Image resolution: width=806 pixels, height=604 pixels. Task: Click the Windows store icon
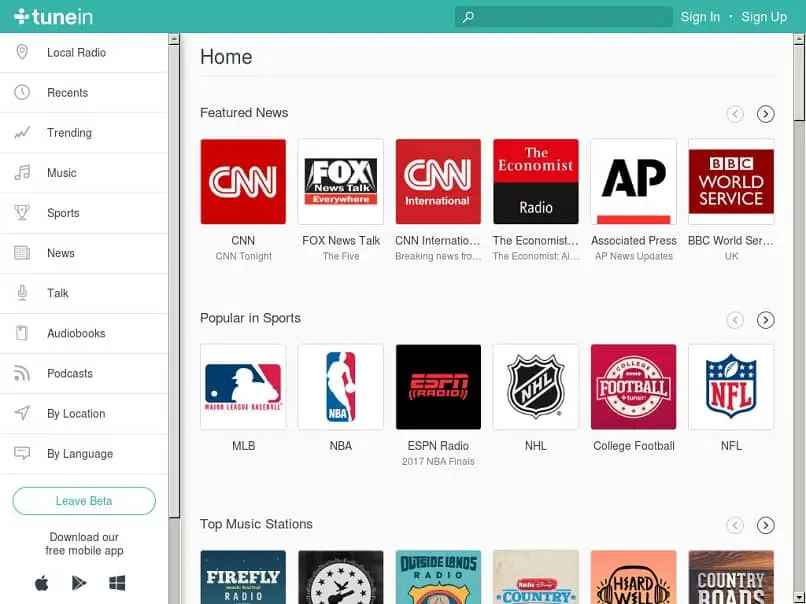point(117,583)
